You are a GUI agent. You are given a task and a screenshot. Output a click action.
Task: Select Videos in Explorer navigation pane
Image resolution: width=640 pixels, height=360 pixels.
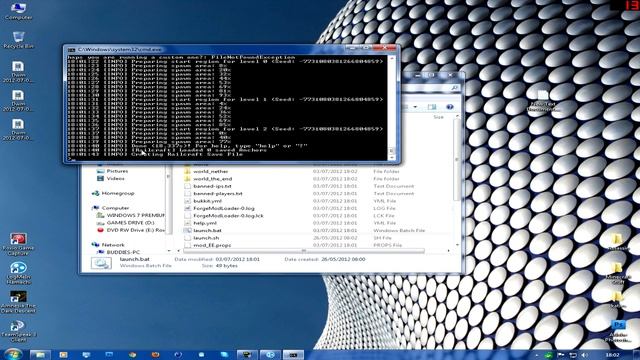pyautogui.click(x=116, y=178)
